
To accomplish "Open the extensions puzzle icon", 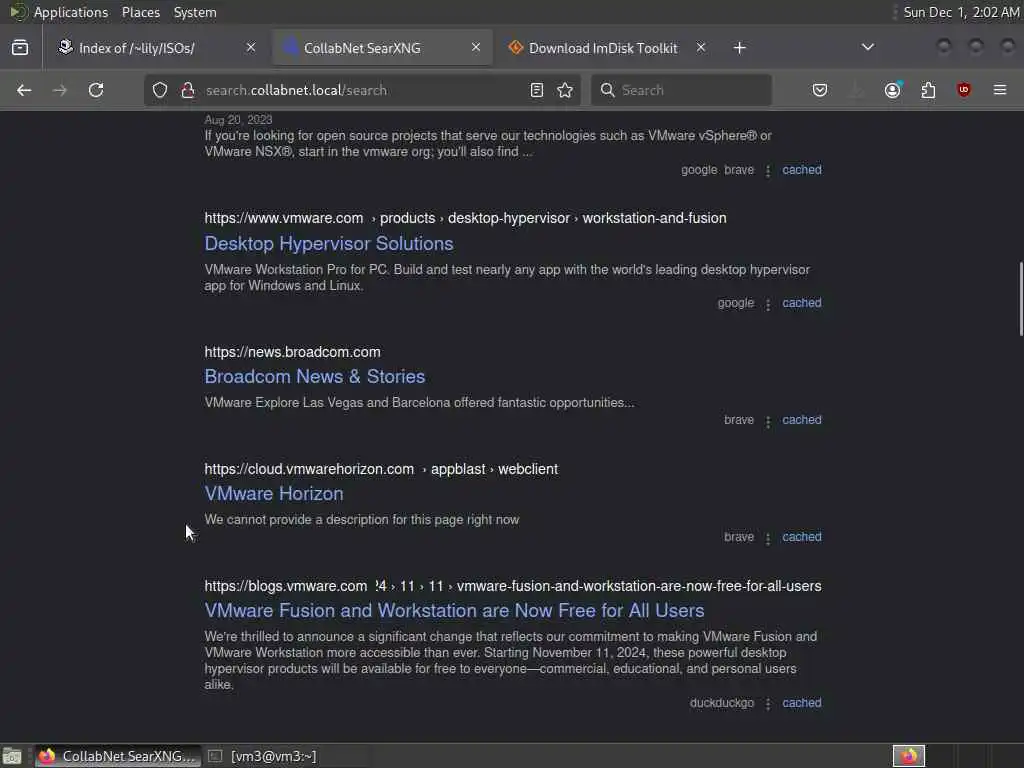I will click(x=928, y=90).
